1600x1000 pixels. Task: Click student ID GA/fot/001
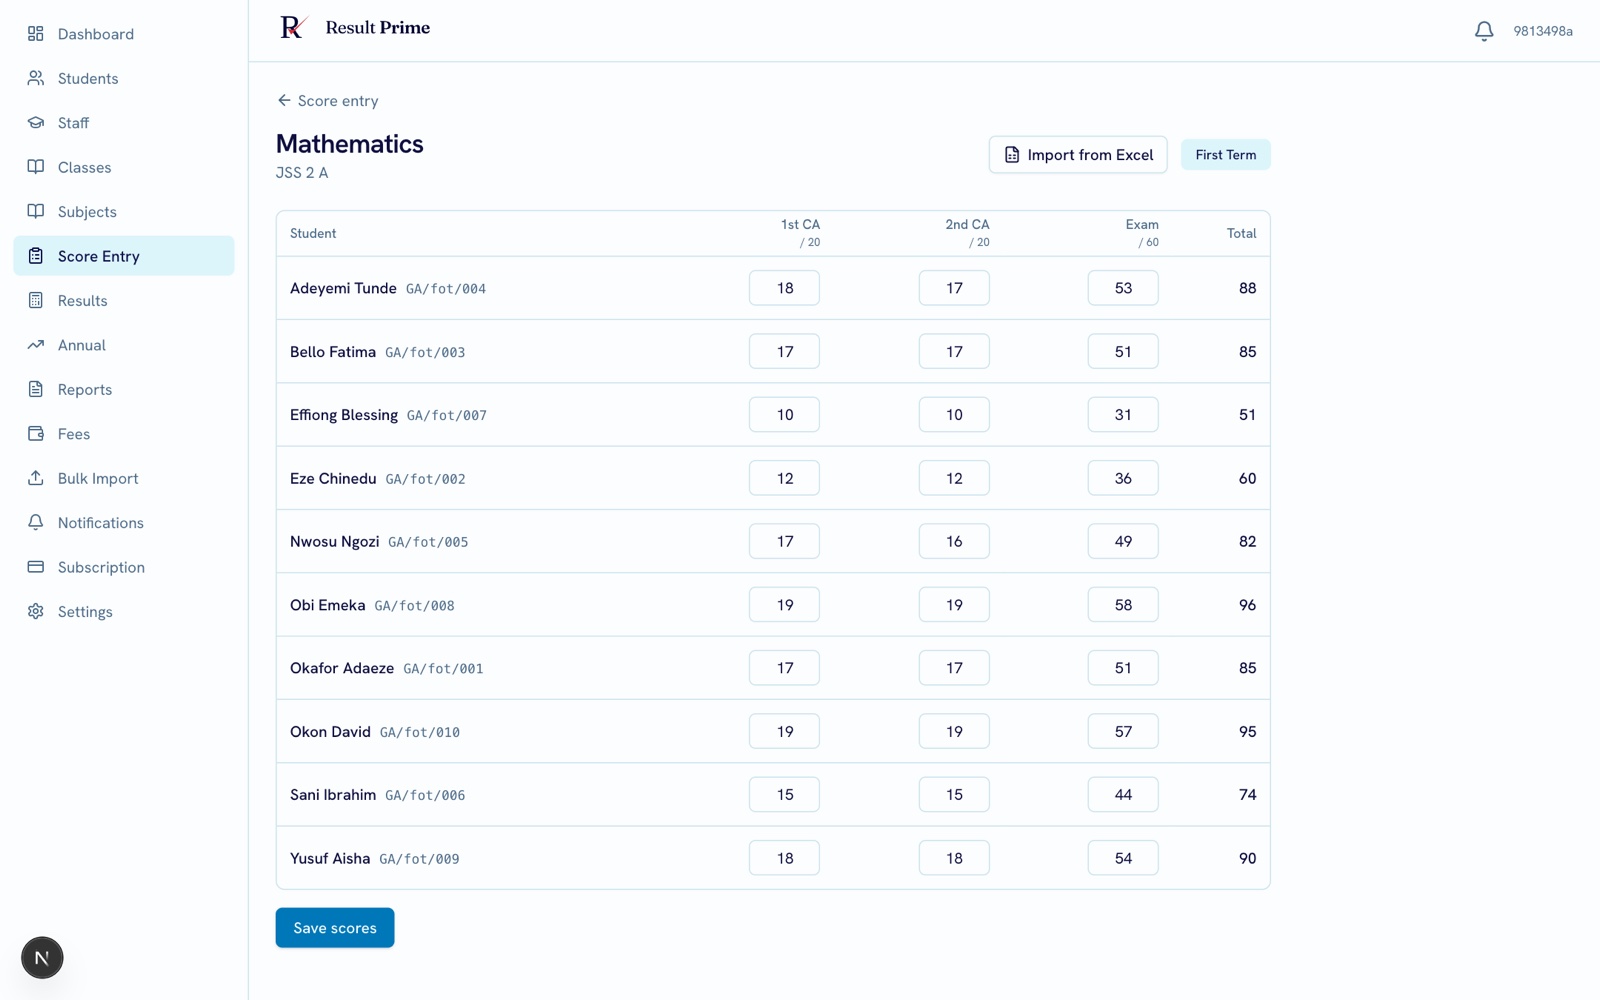(x=443, y=669)
